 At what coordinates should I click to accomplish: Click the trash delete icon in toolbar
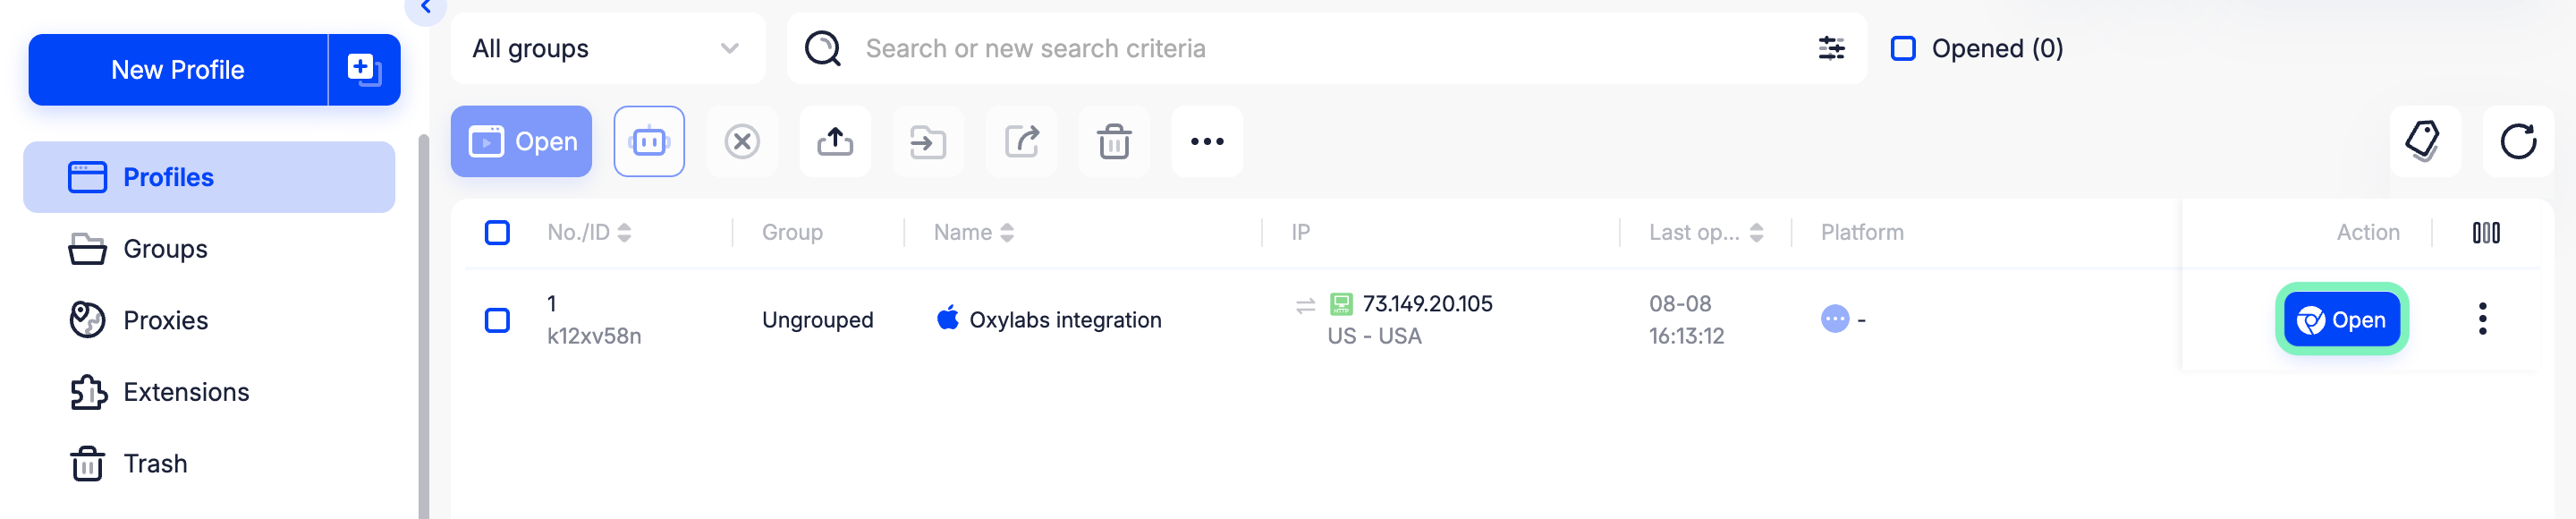[1113, 142]
